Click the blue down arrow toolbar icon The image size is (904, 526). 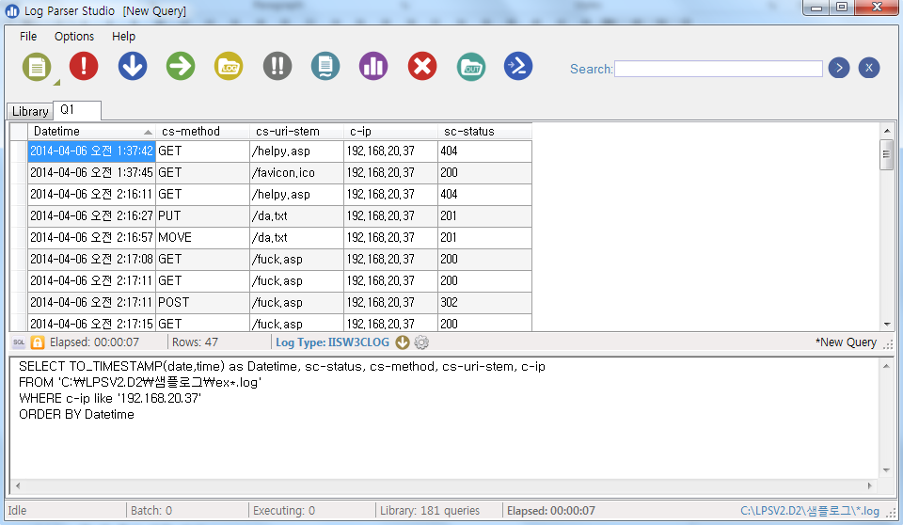tap(132, 67)
